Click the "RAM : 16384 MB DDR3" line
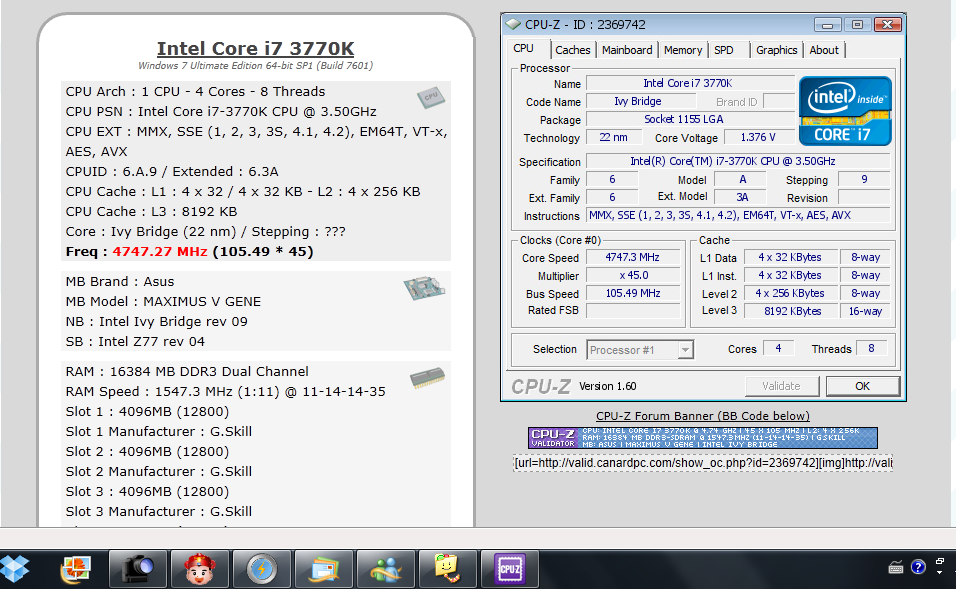The width and height of the screenshot is (956, 589). pyautogui.click(x=187, y=371)
